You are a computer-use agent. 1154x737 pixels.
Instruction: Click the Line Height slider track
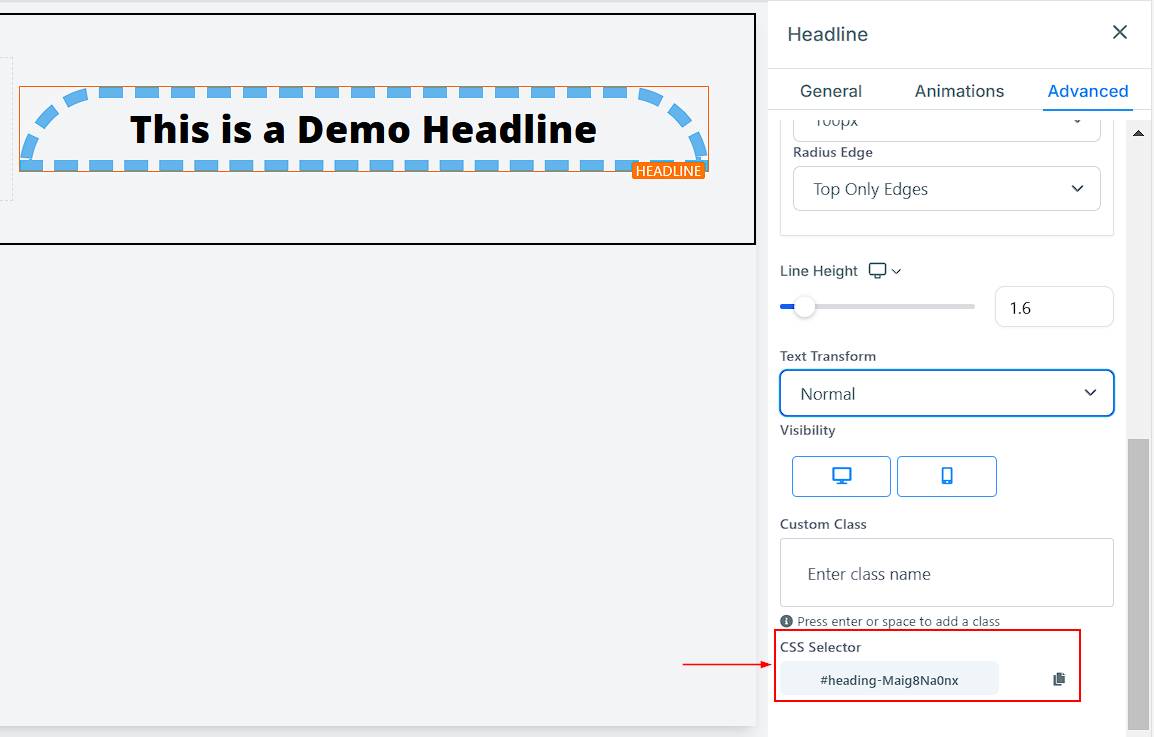877,306
